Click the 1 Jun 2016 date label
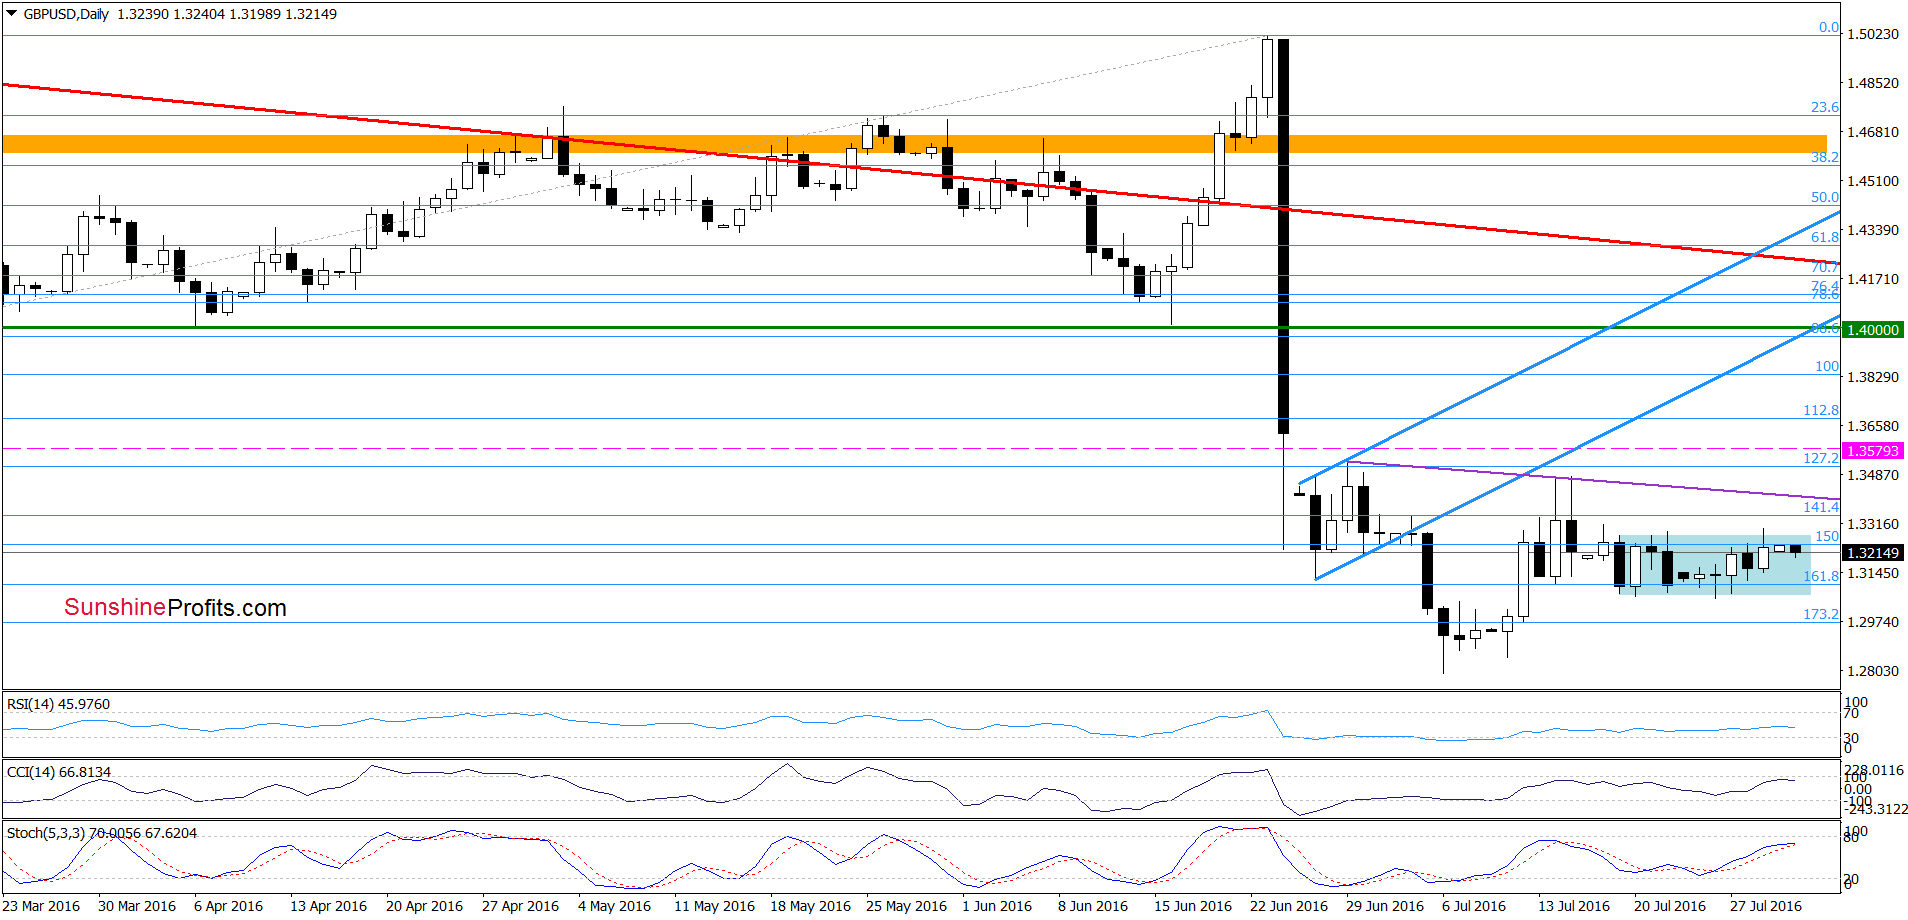 pyautogui.click(x=997, y=906)
